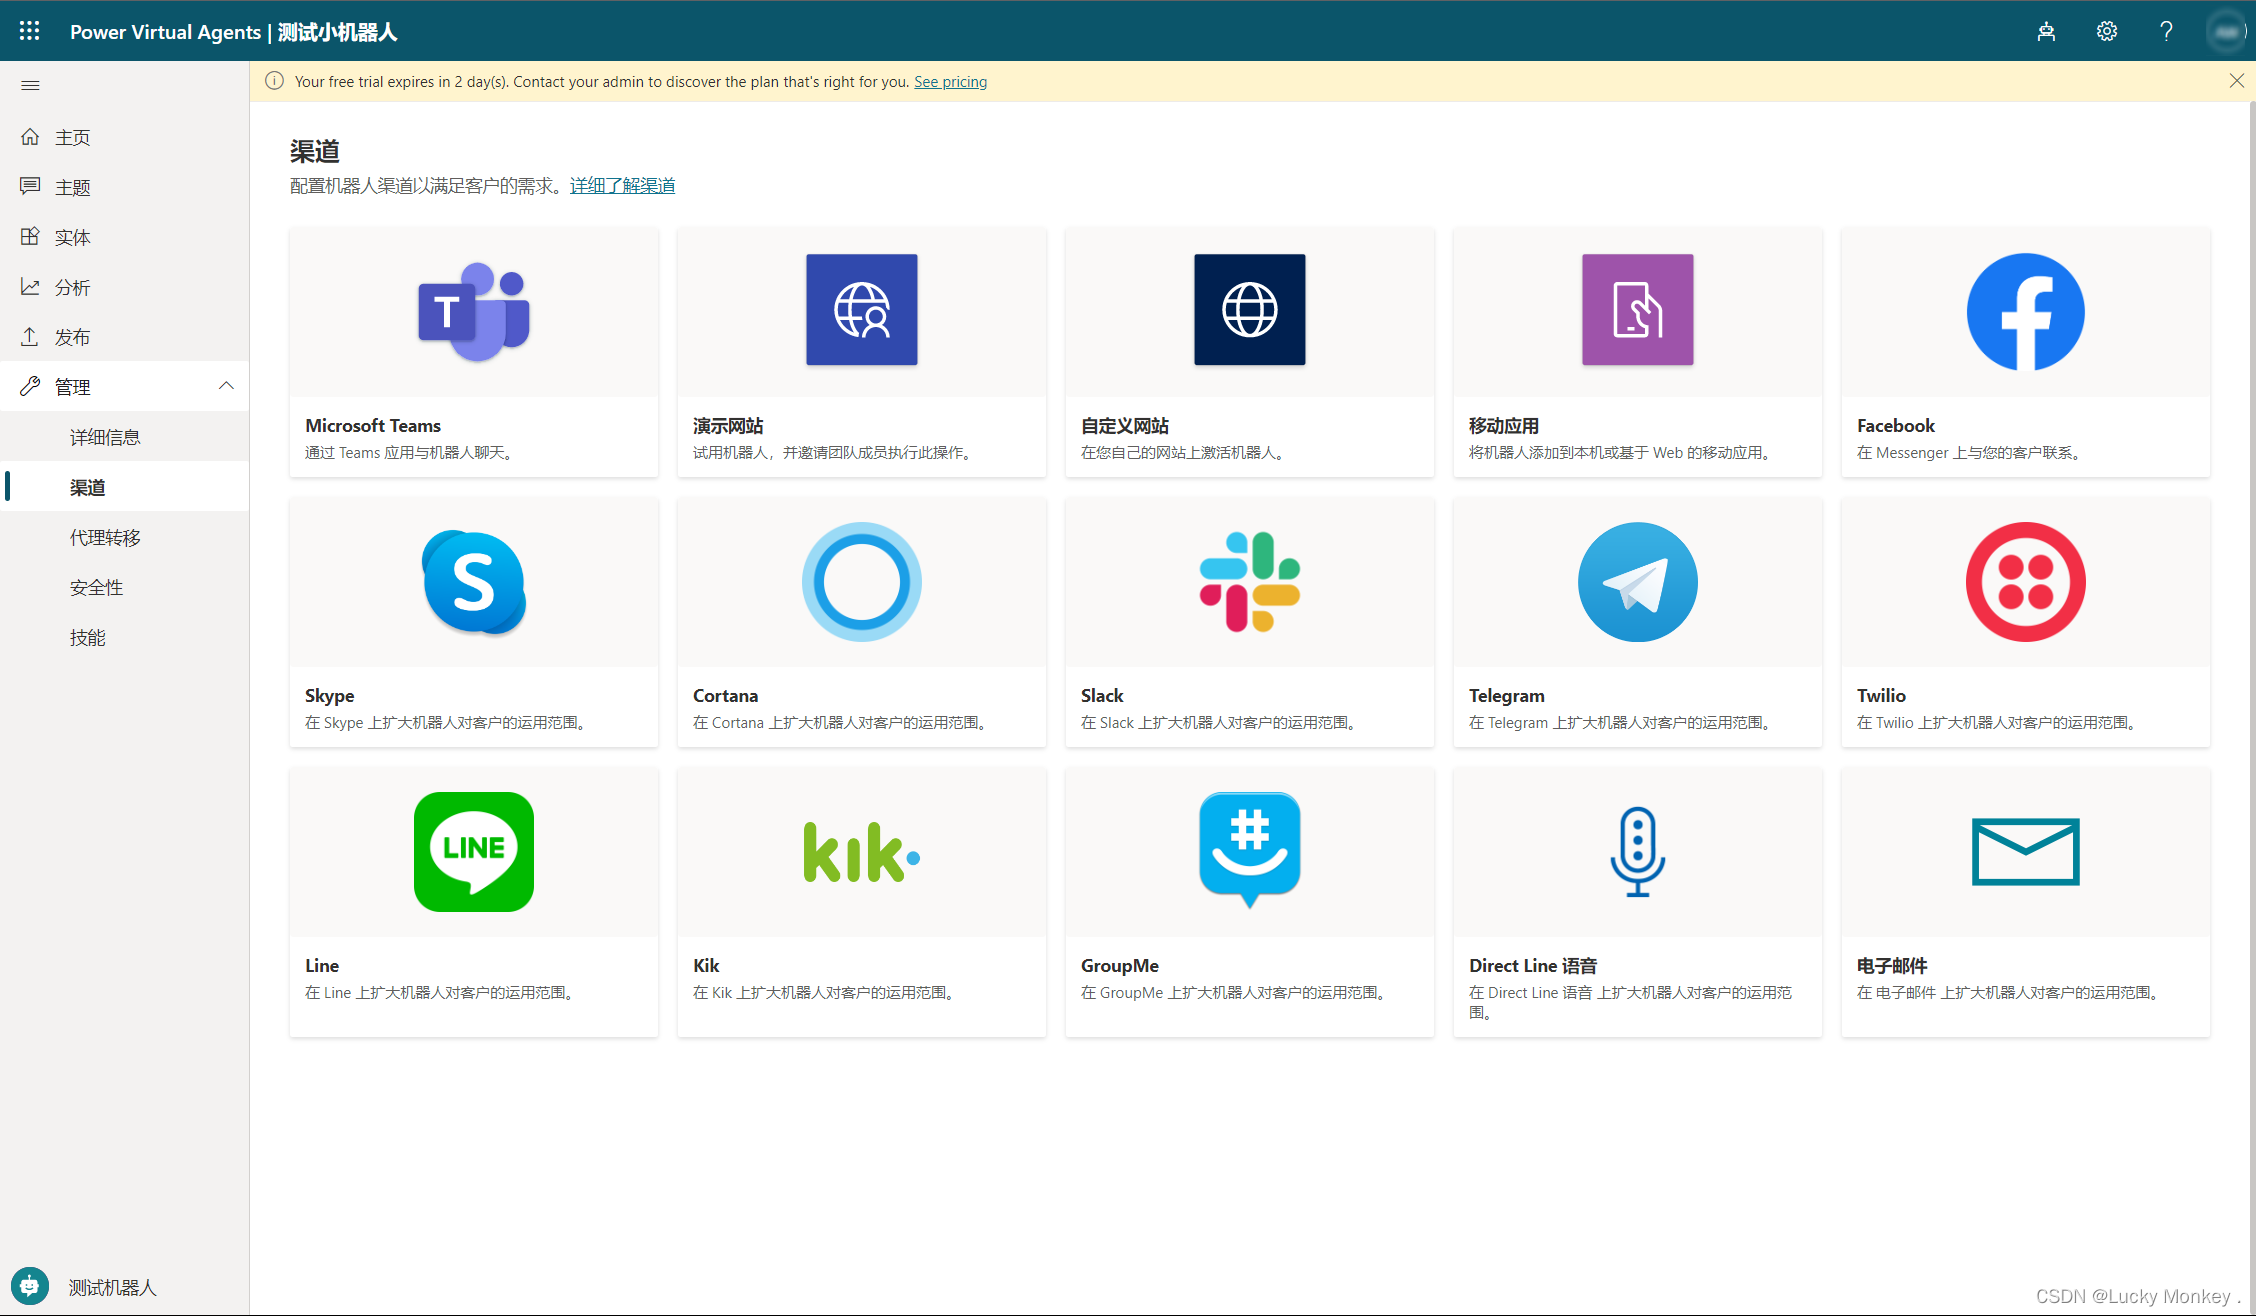Click the Facebook logo icon

[2026, 312]
